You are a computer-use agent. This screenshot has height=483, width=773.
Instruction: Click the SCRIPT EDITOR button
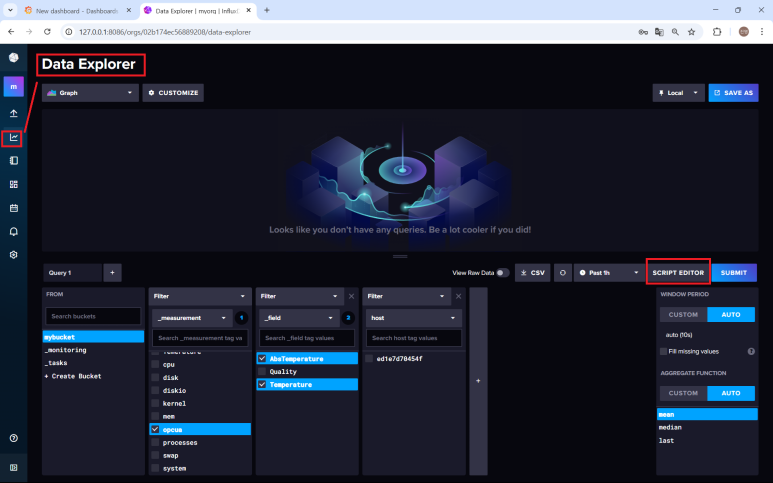[x=678, y=272]
